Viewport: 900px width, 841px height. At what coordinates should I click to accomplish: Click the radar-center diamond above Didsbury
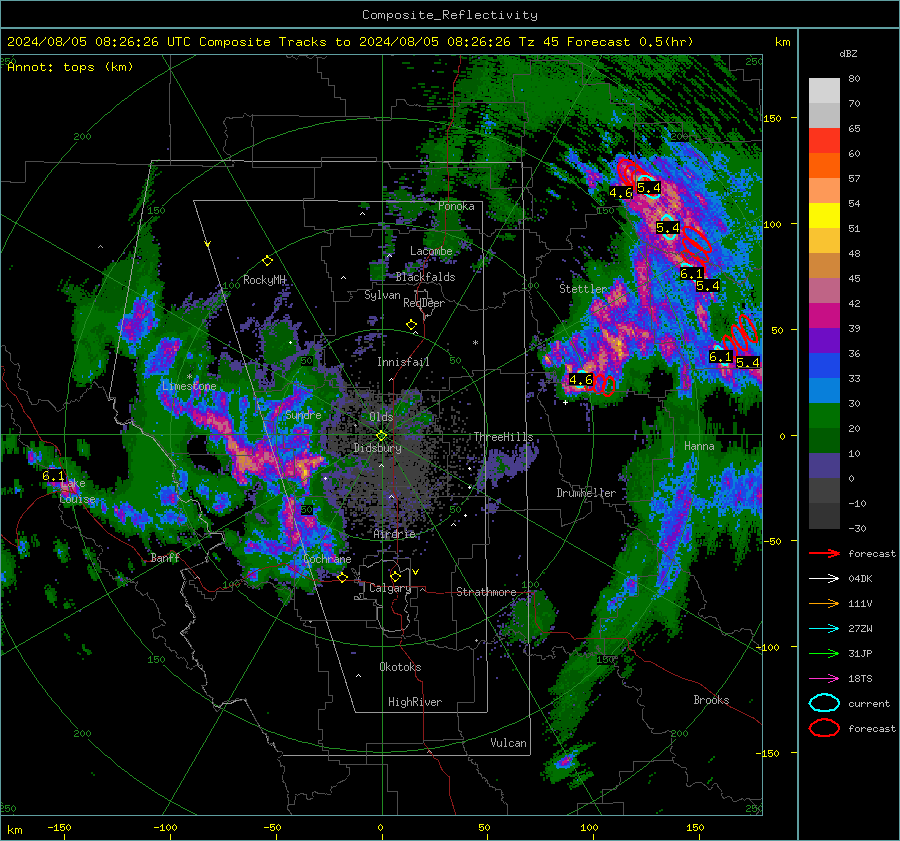tap(381, 436)
